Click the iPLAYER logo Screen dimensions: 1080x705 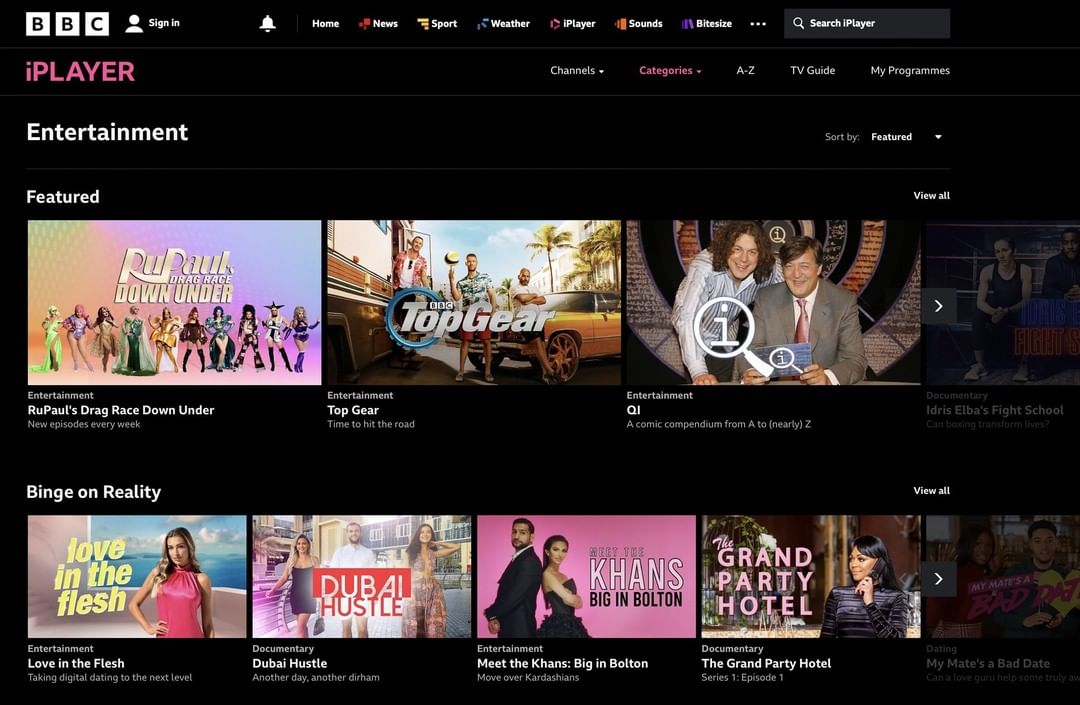pyautogui.click(x=80, y=71)
